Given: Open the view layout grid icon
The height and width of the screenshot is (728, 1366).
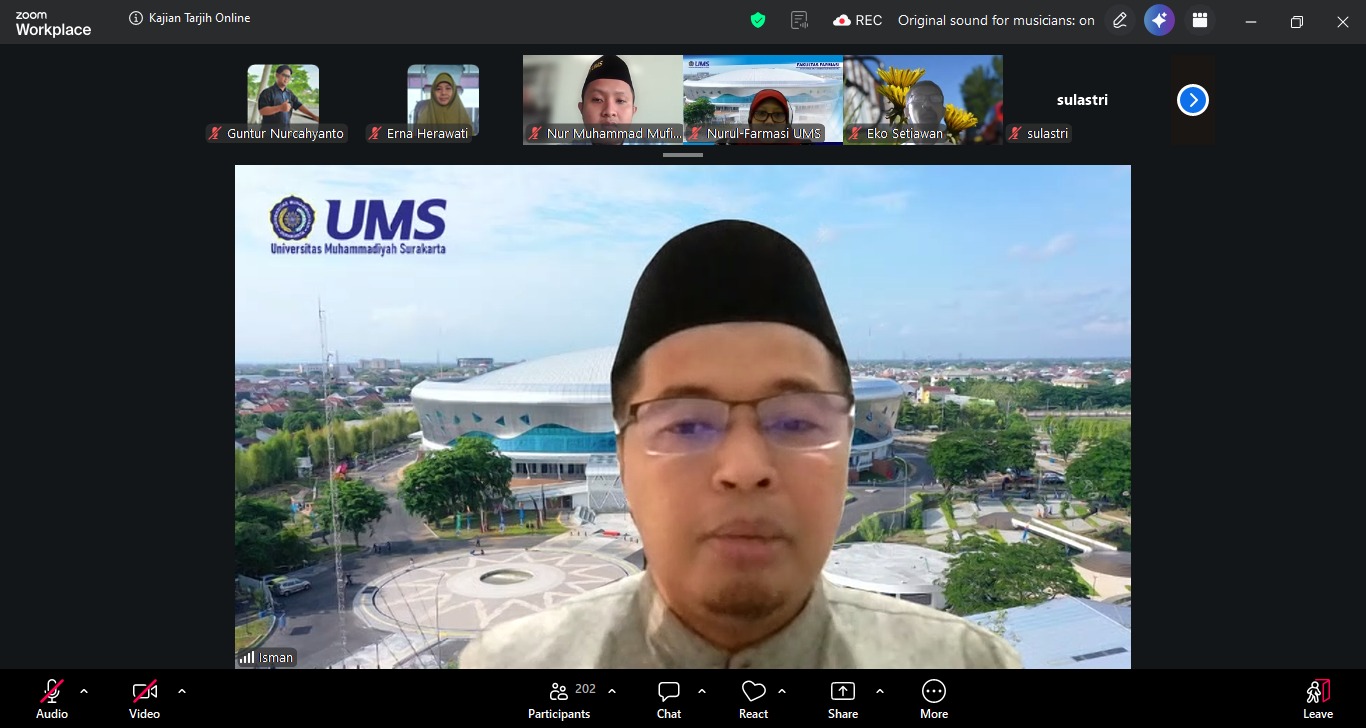Looking at the screenshot, I should pyautogui.click(x=1200, y=20).
